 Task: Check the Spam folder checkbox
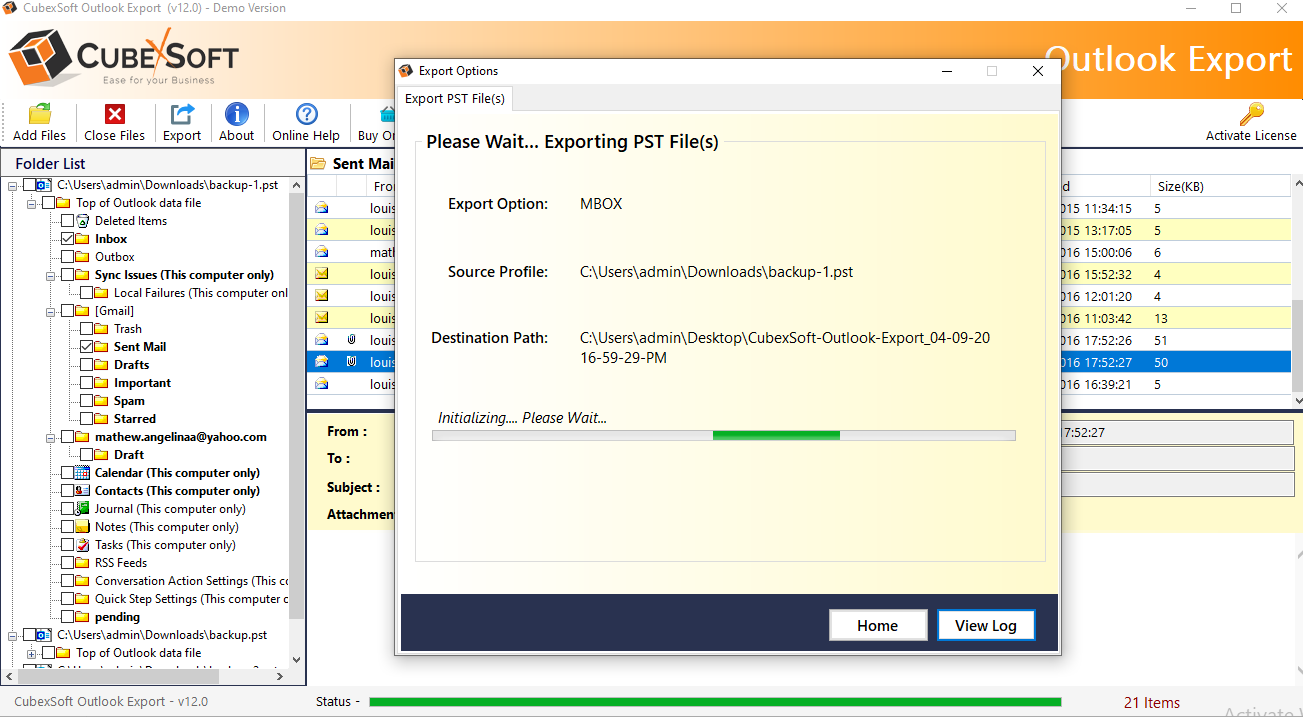pos(86,401)
